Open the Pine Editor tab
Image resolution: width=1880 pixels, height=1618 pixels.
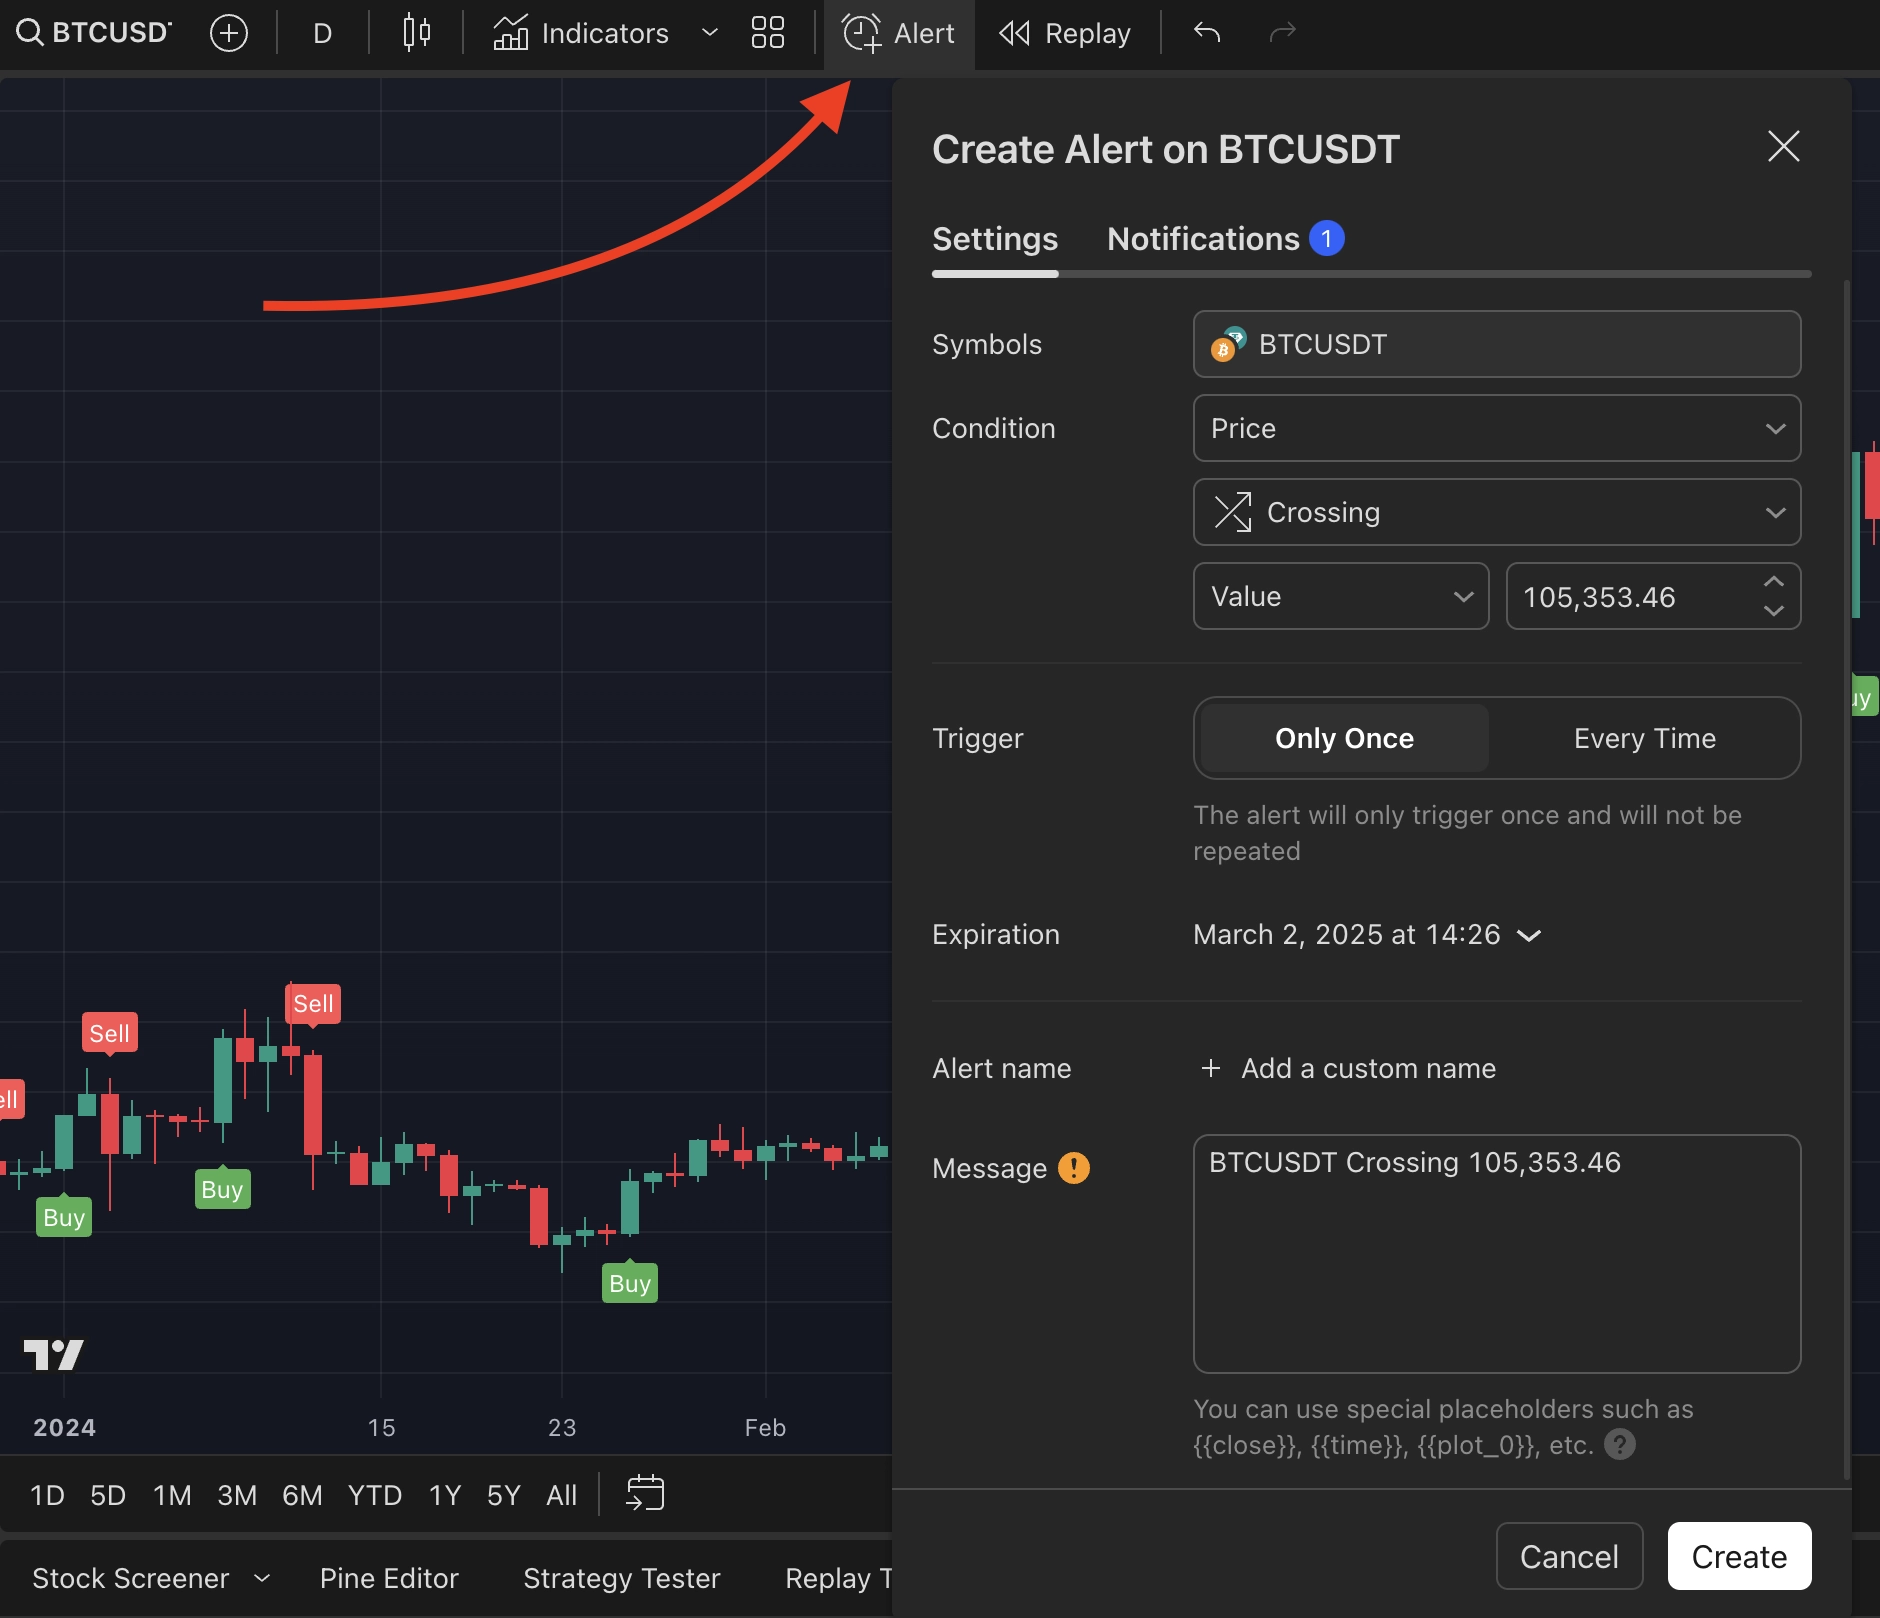click(389, 1578)
